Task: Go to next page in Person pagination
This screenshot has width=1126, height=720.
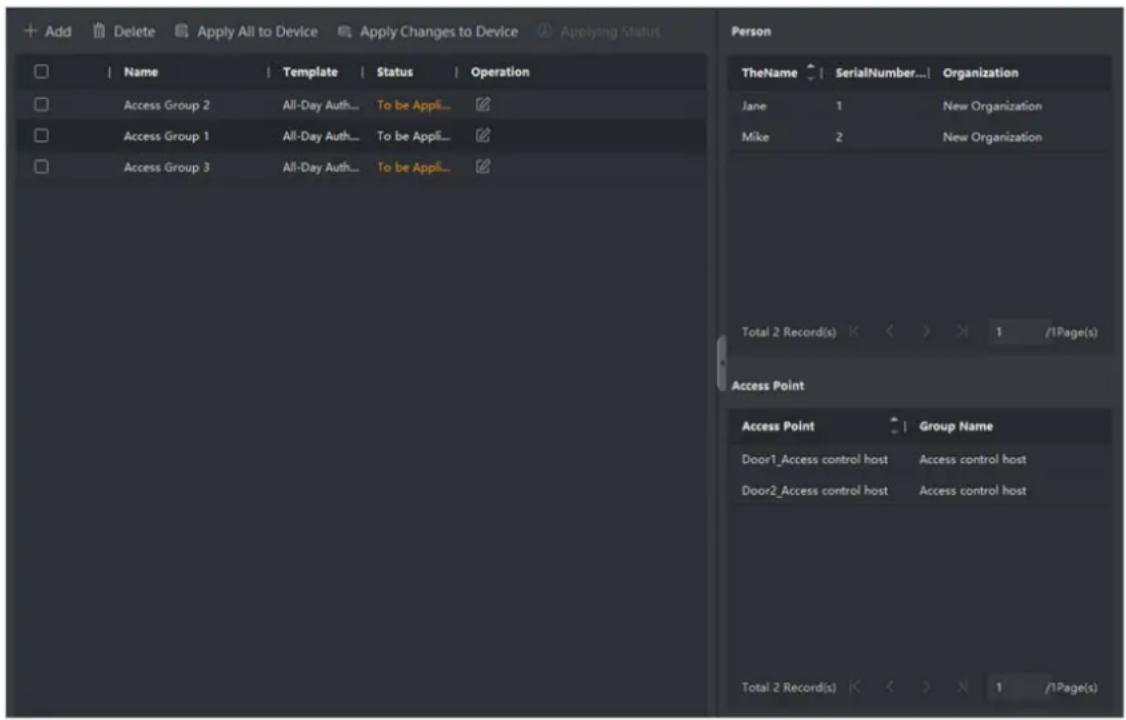Action: [926, 332]
